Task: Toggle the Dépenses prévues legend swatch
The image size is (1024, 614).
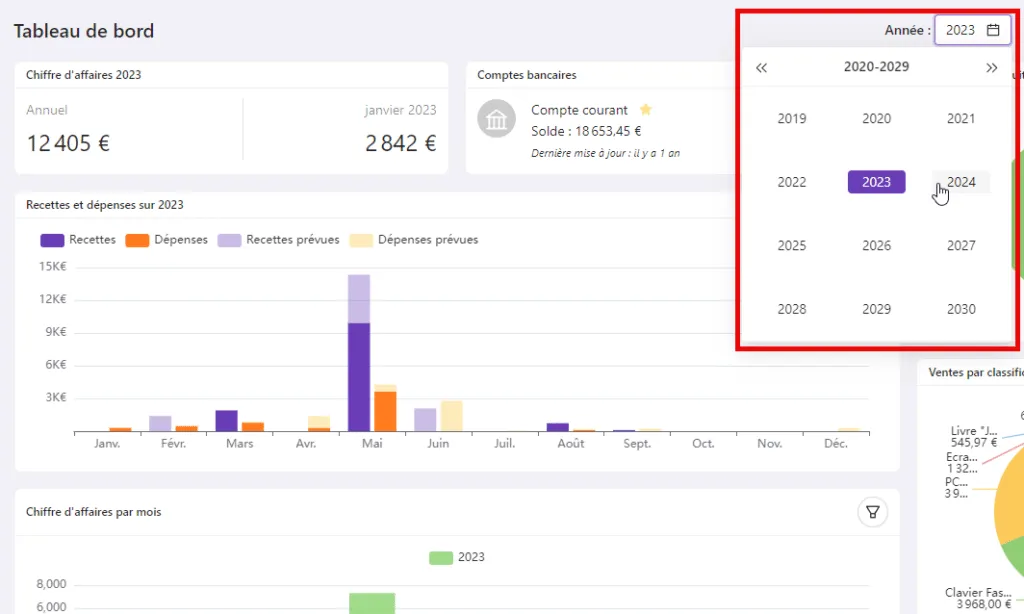Action: pyautogui.click(x=361, y=240)
